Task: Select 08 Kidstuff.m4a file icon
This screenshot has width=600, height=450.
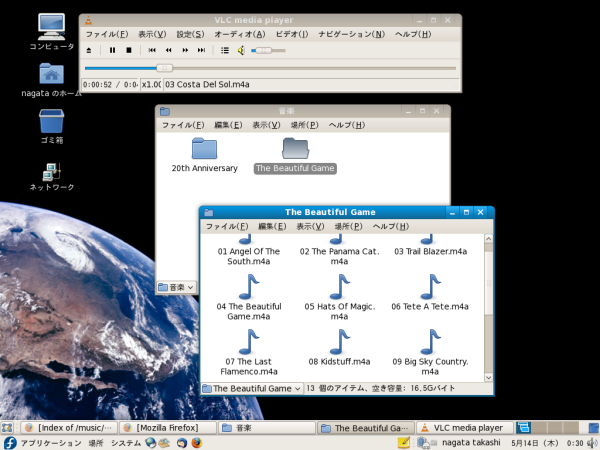Action: [339, 341]
